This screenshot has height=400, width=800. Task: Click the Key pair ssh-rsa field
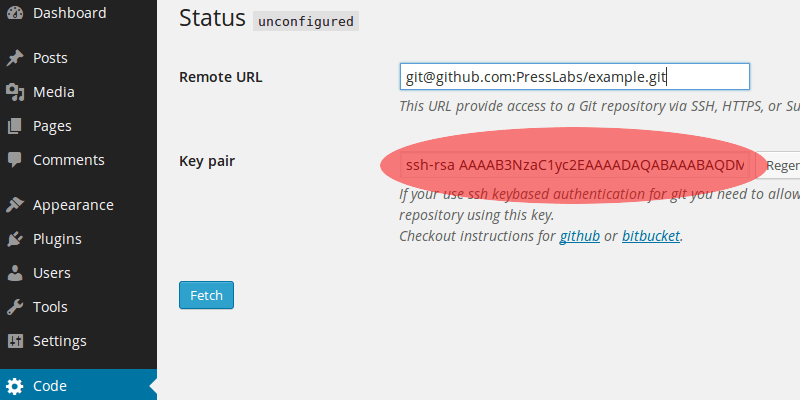click(x=574, y=165)
